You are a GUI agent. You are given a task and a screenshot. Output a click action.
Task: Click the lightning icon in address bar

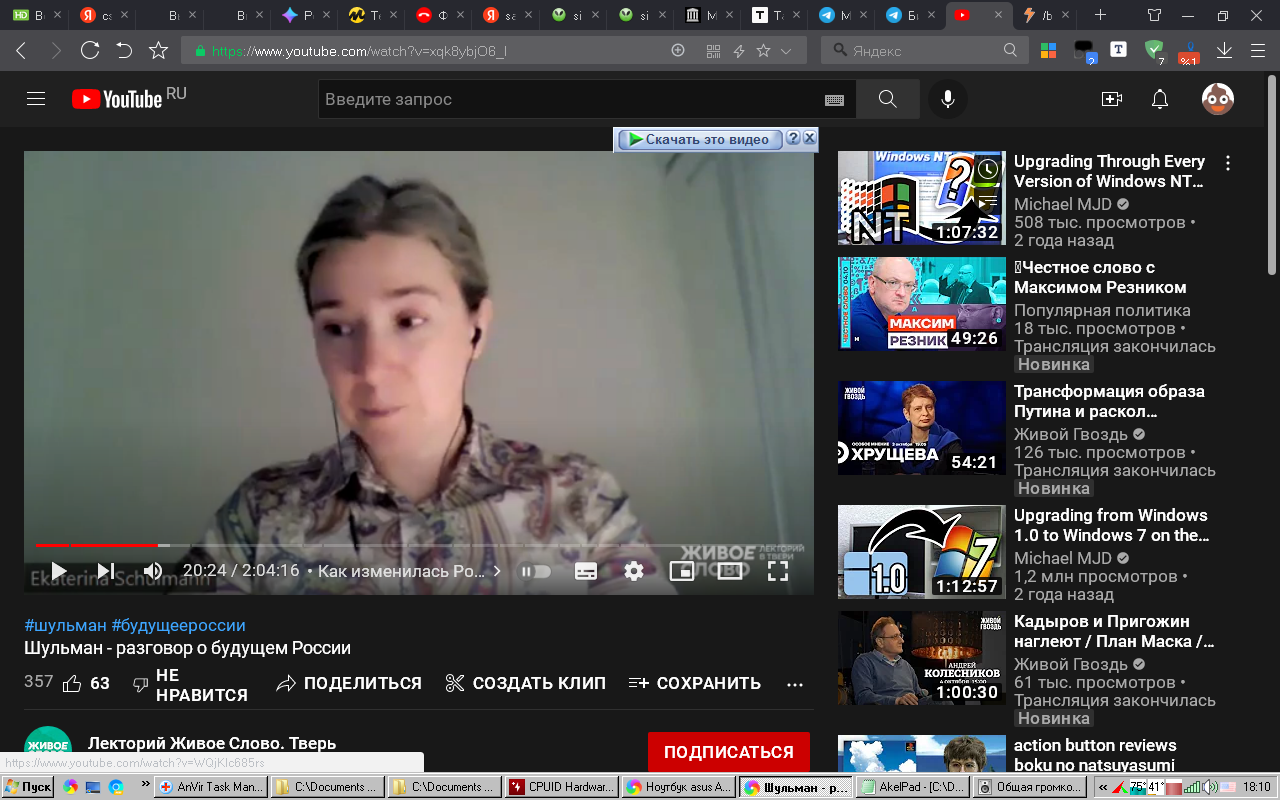coord(740,51)
